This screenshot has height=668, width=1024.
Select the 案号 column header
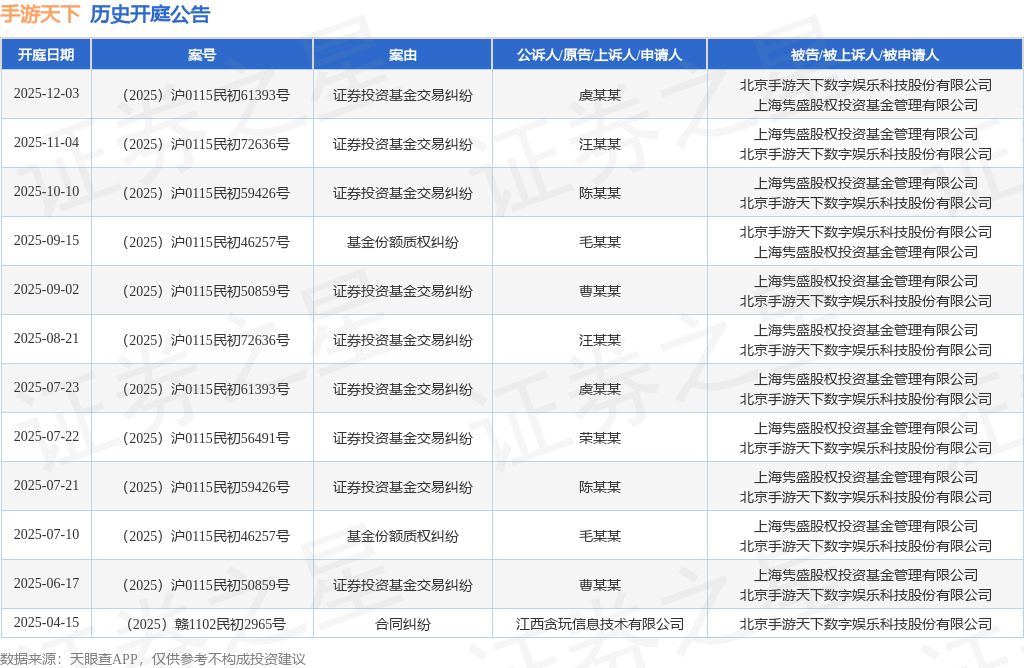pyautogui.click(x=202, y=55)
